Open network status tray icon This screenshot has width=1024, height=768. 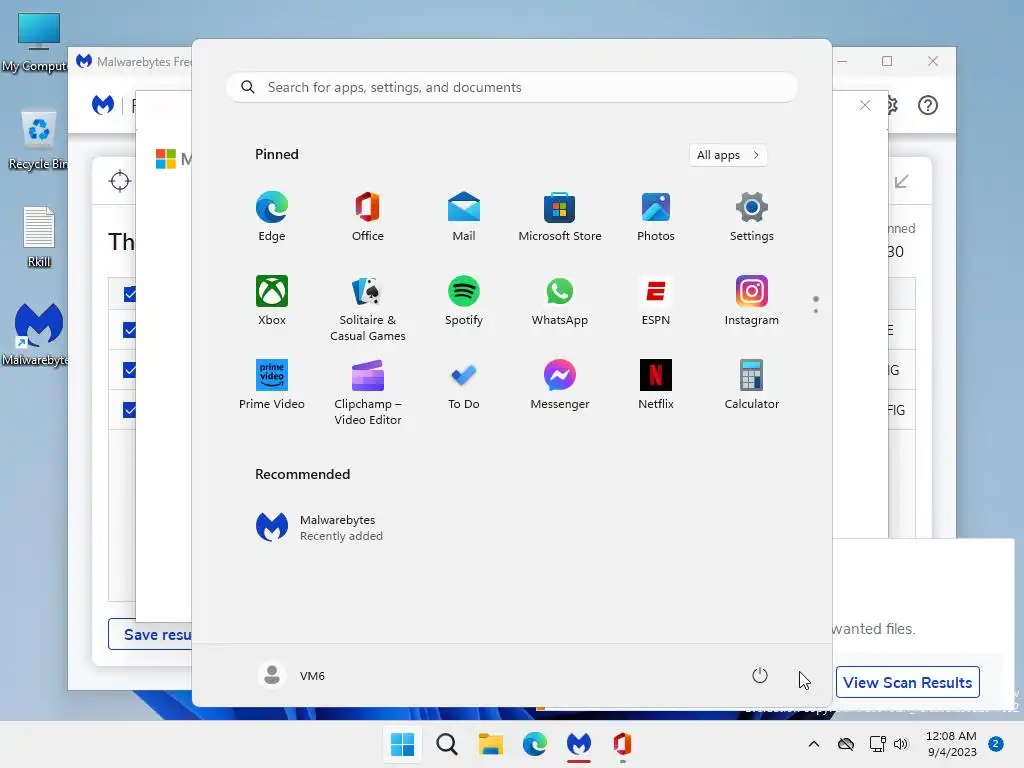pyautogui.click(x=878, y=744)
